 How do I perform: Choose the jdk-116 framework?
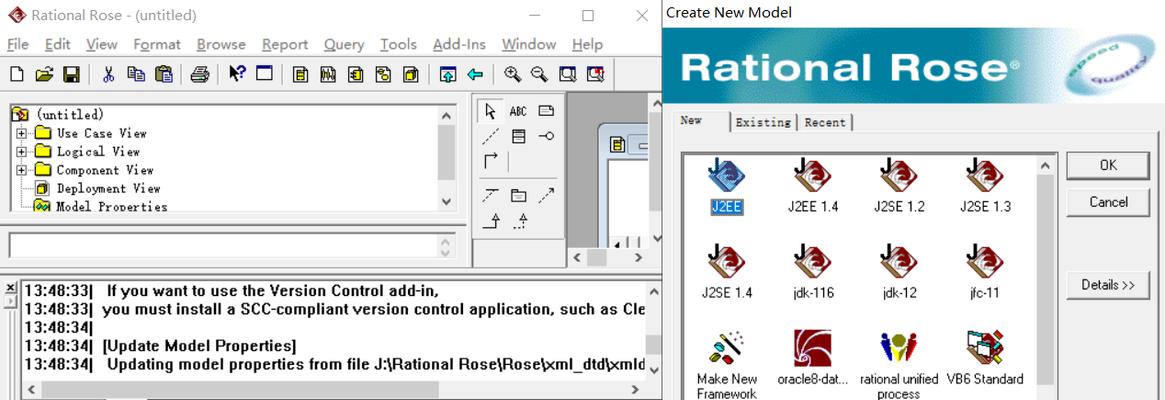[x=813, y=272]
